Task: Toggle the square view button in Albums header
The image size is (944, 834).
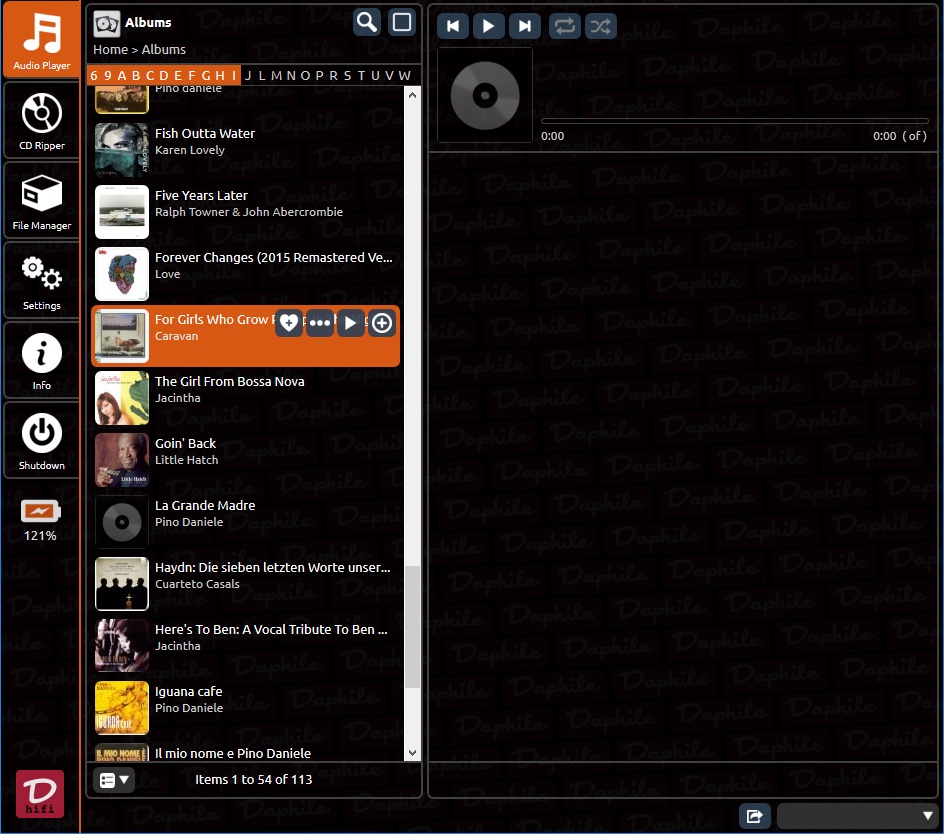Action: (x=402, y=22)
